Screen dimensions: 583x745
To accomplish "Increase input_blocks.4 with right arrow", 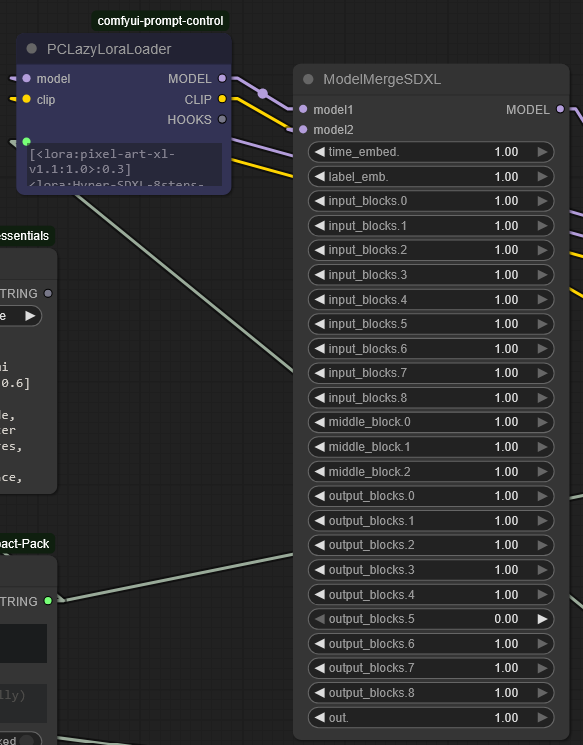I will [542, 300].
